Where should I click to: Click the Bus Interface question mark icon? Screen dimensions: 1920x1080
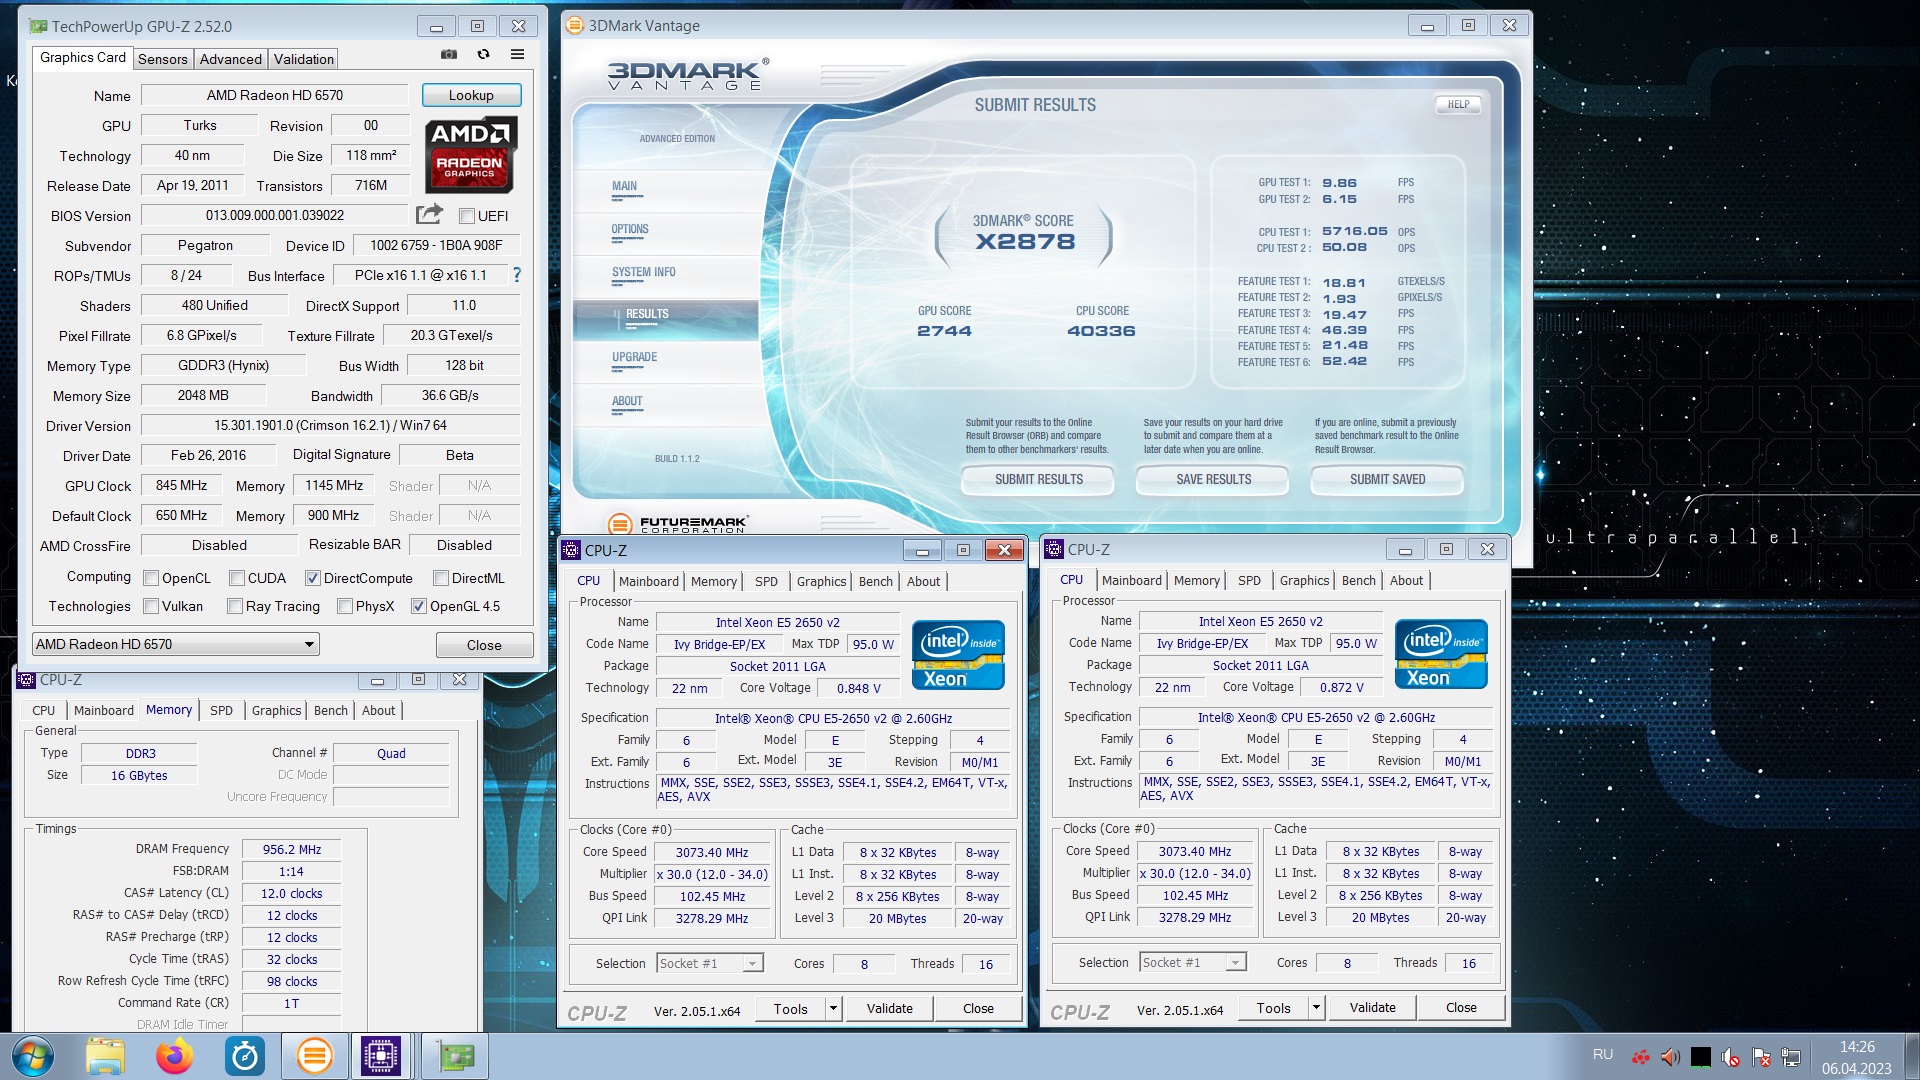click(517, 274)
